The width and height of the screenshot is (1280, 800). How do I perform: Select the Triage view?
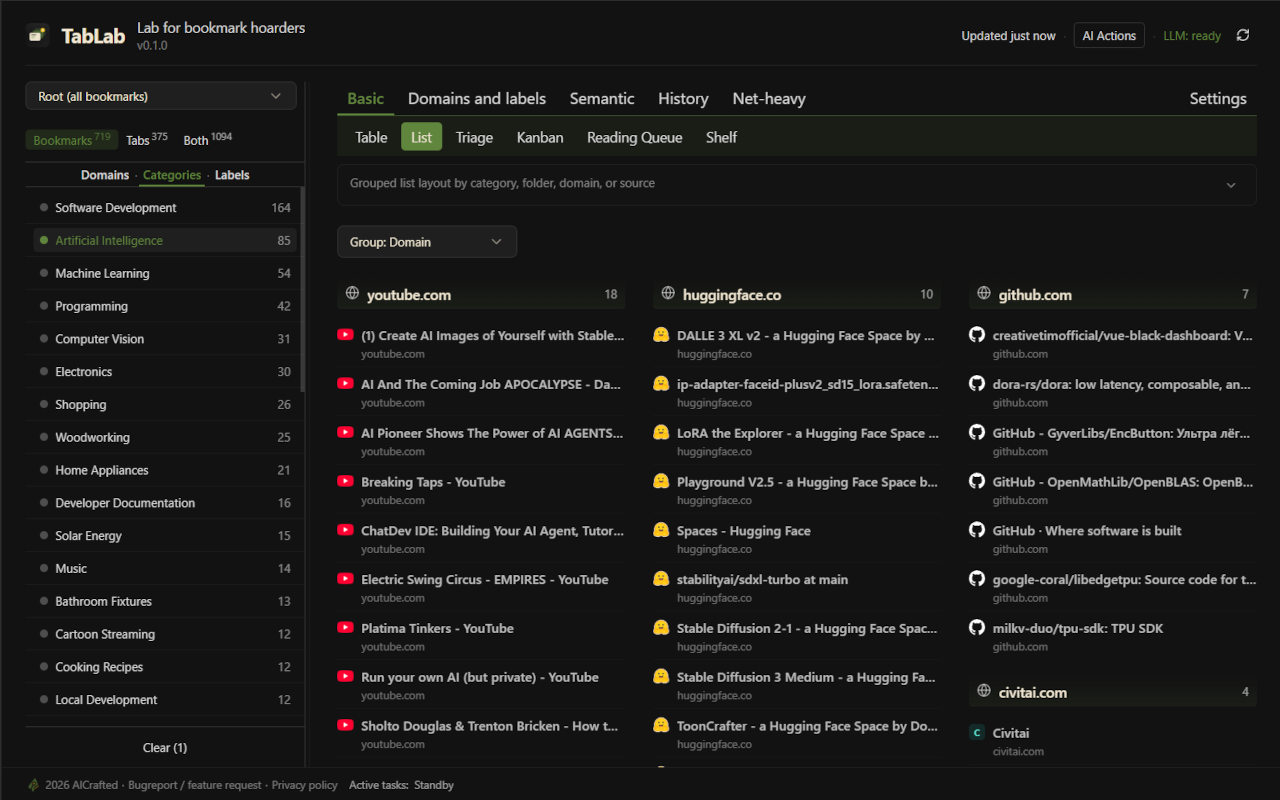(x=474, y=137)
